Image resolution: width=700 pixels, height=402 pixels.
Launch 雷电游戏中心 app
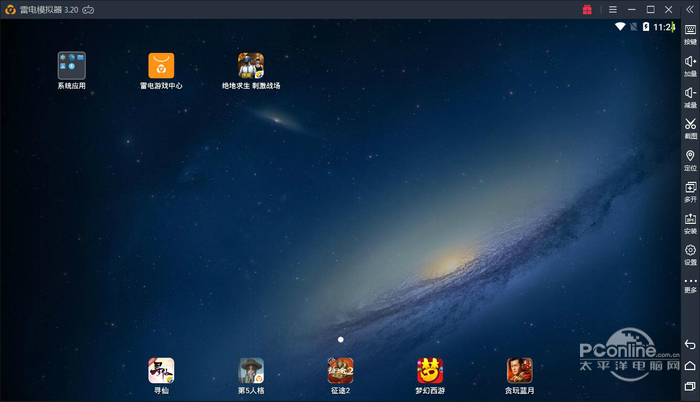point(161,66)
